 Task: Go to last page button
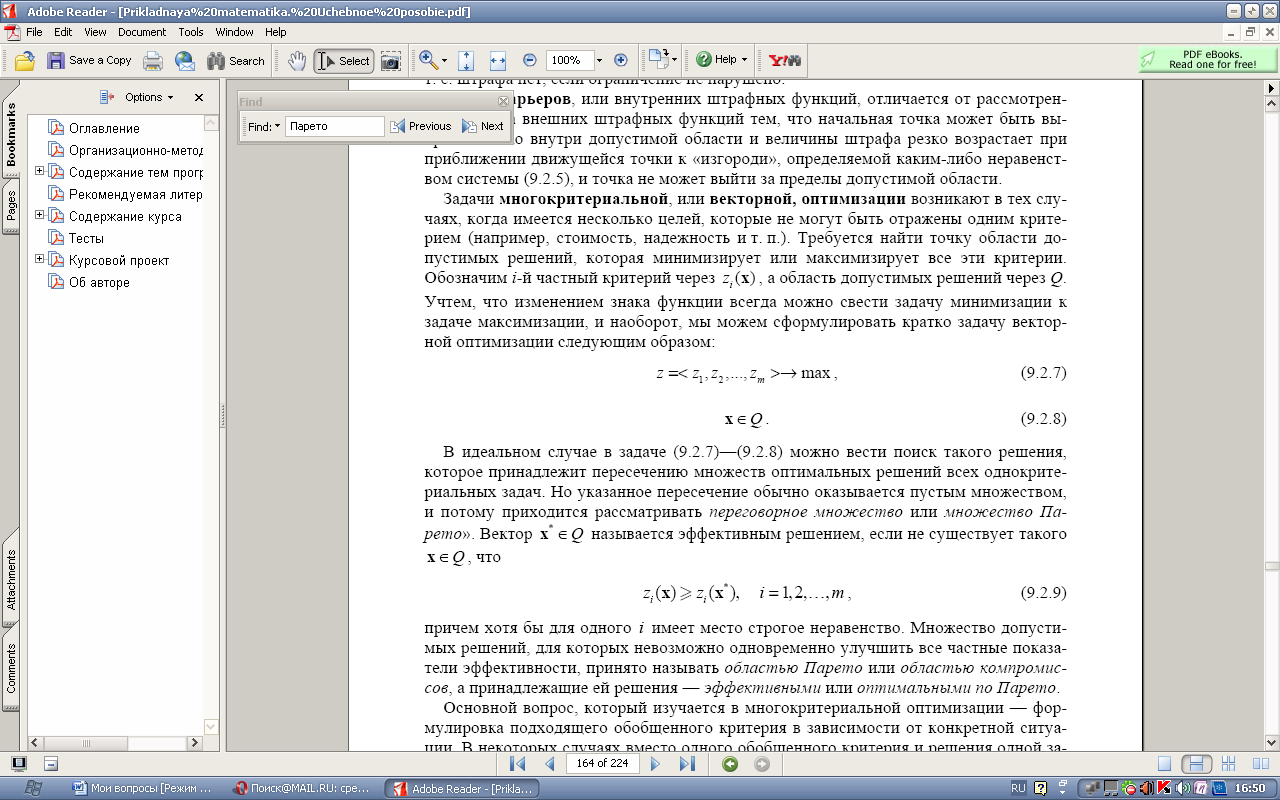point(687,764)
